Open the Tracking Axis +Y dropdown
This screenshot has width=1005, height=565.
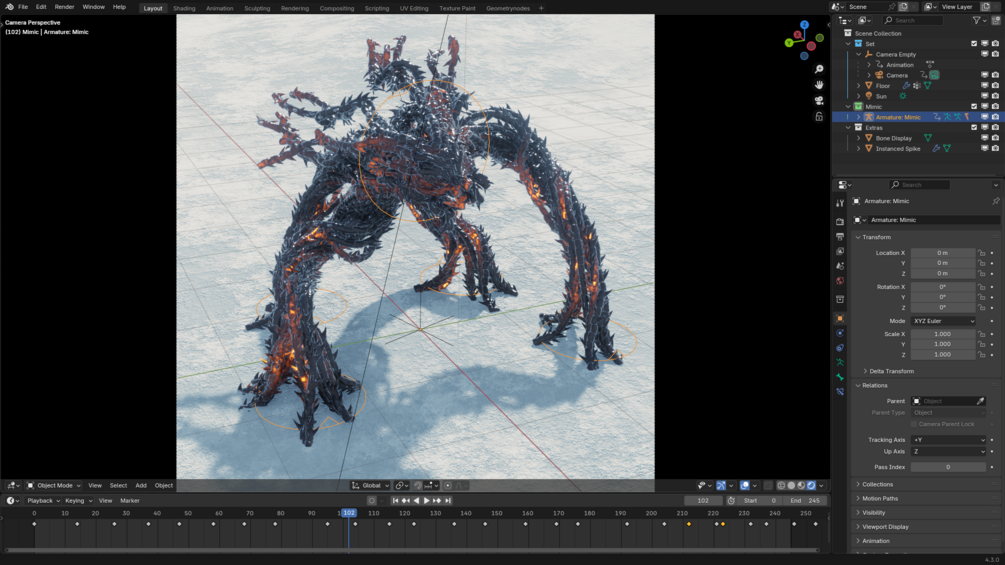pos(949,440)
